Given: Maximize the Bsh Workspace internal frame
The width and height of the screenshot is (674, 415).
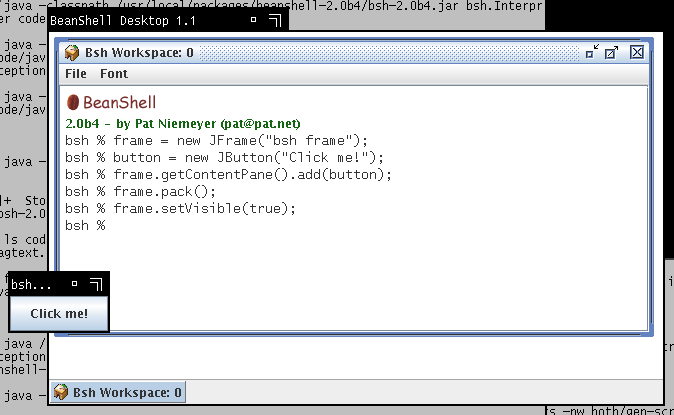Looking at the screenshot, I should pyautogui.click(x=612, y=52).
